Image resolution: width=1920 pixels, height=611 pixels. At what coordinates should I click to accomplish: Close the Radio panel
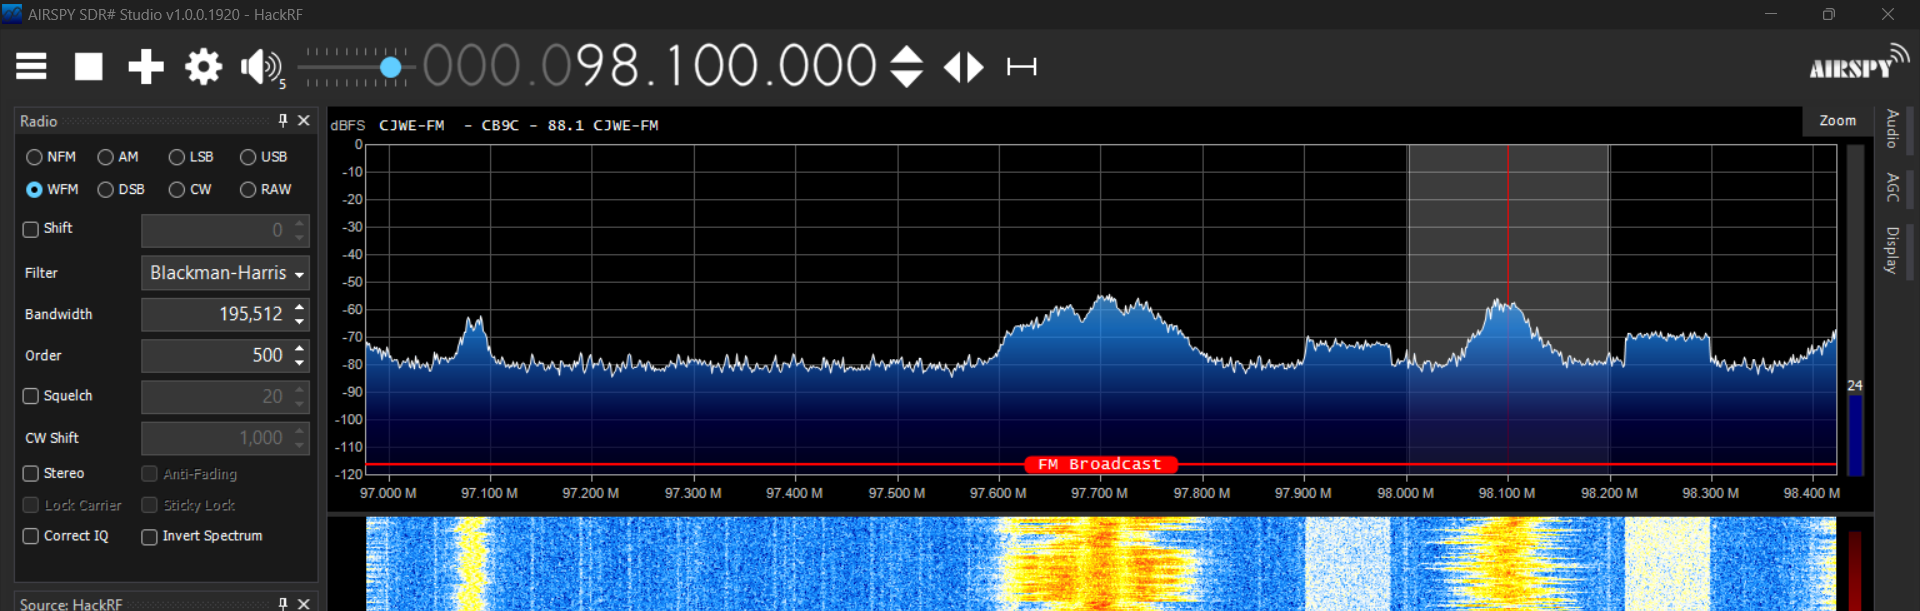(x=304, y=120)
